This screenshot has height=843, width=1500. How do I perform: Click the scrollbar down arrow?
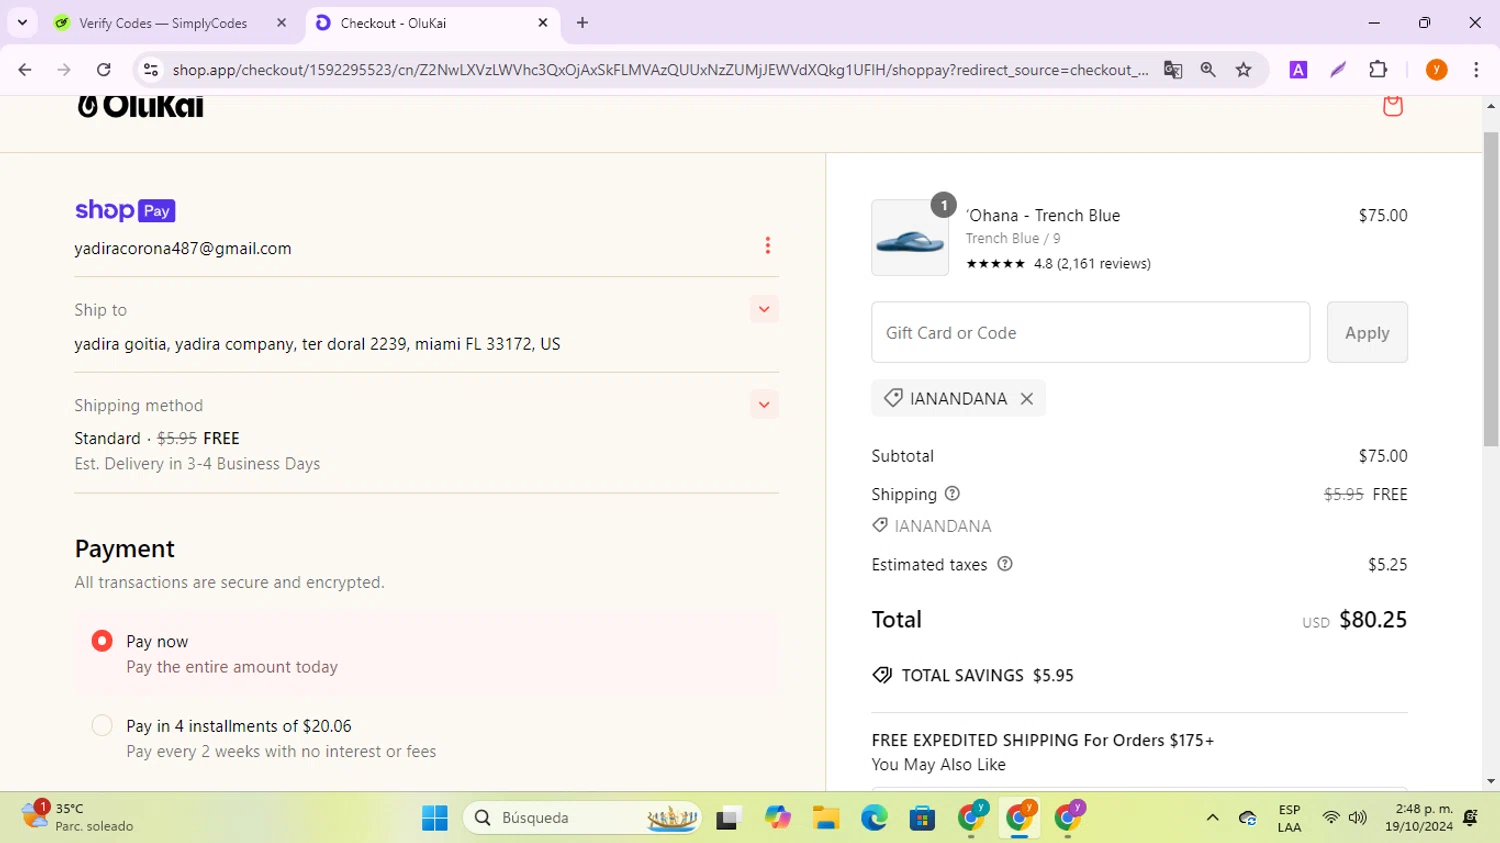click(1491, 781)
